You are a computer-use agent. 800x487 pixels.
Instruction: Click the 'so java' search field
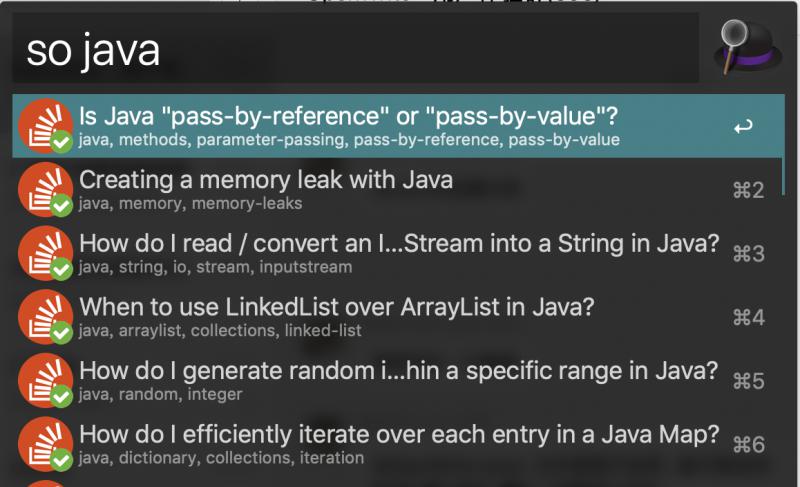(356, 48)
